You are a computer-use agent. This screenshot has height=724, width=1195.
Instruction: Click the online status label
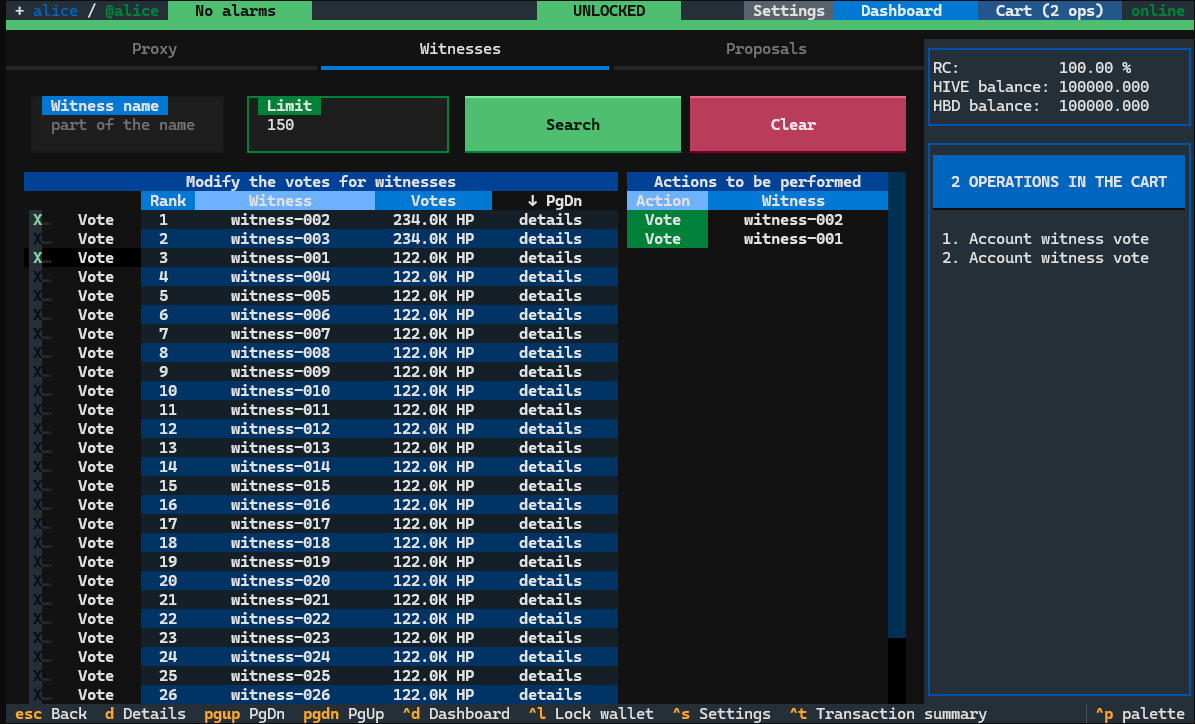coord(1158,11)
